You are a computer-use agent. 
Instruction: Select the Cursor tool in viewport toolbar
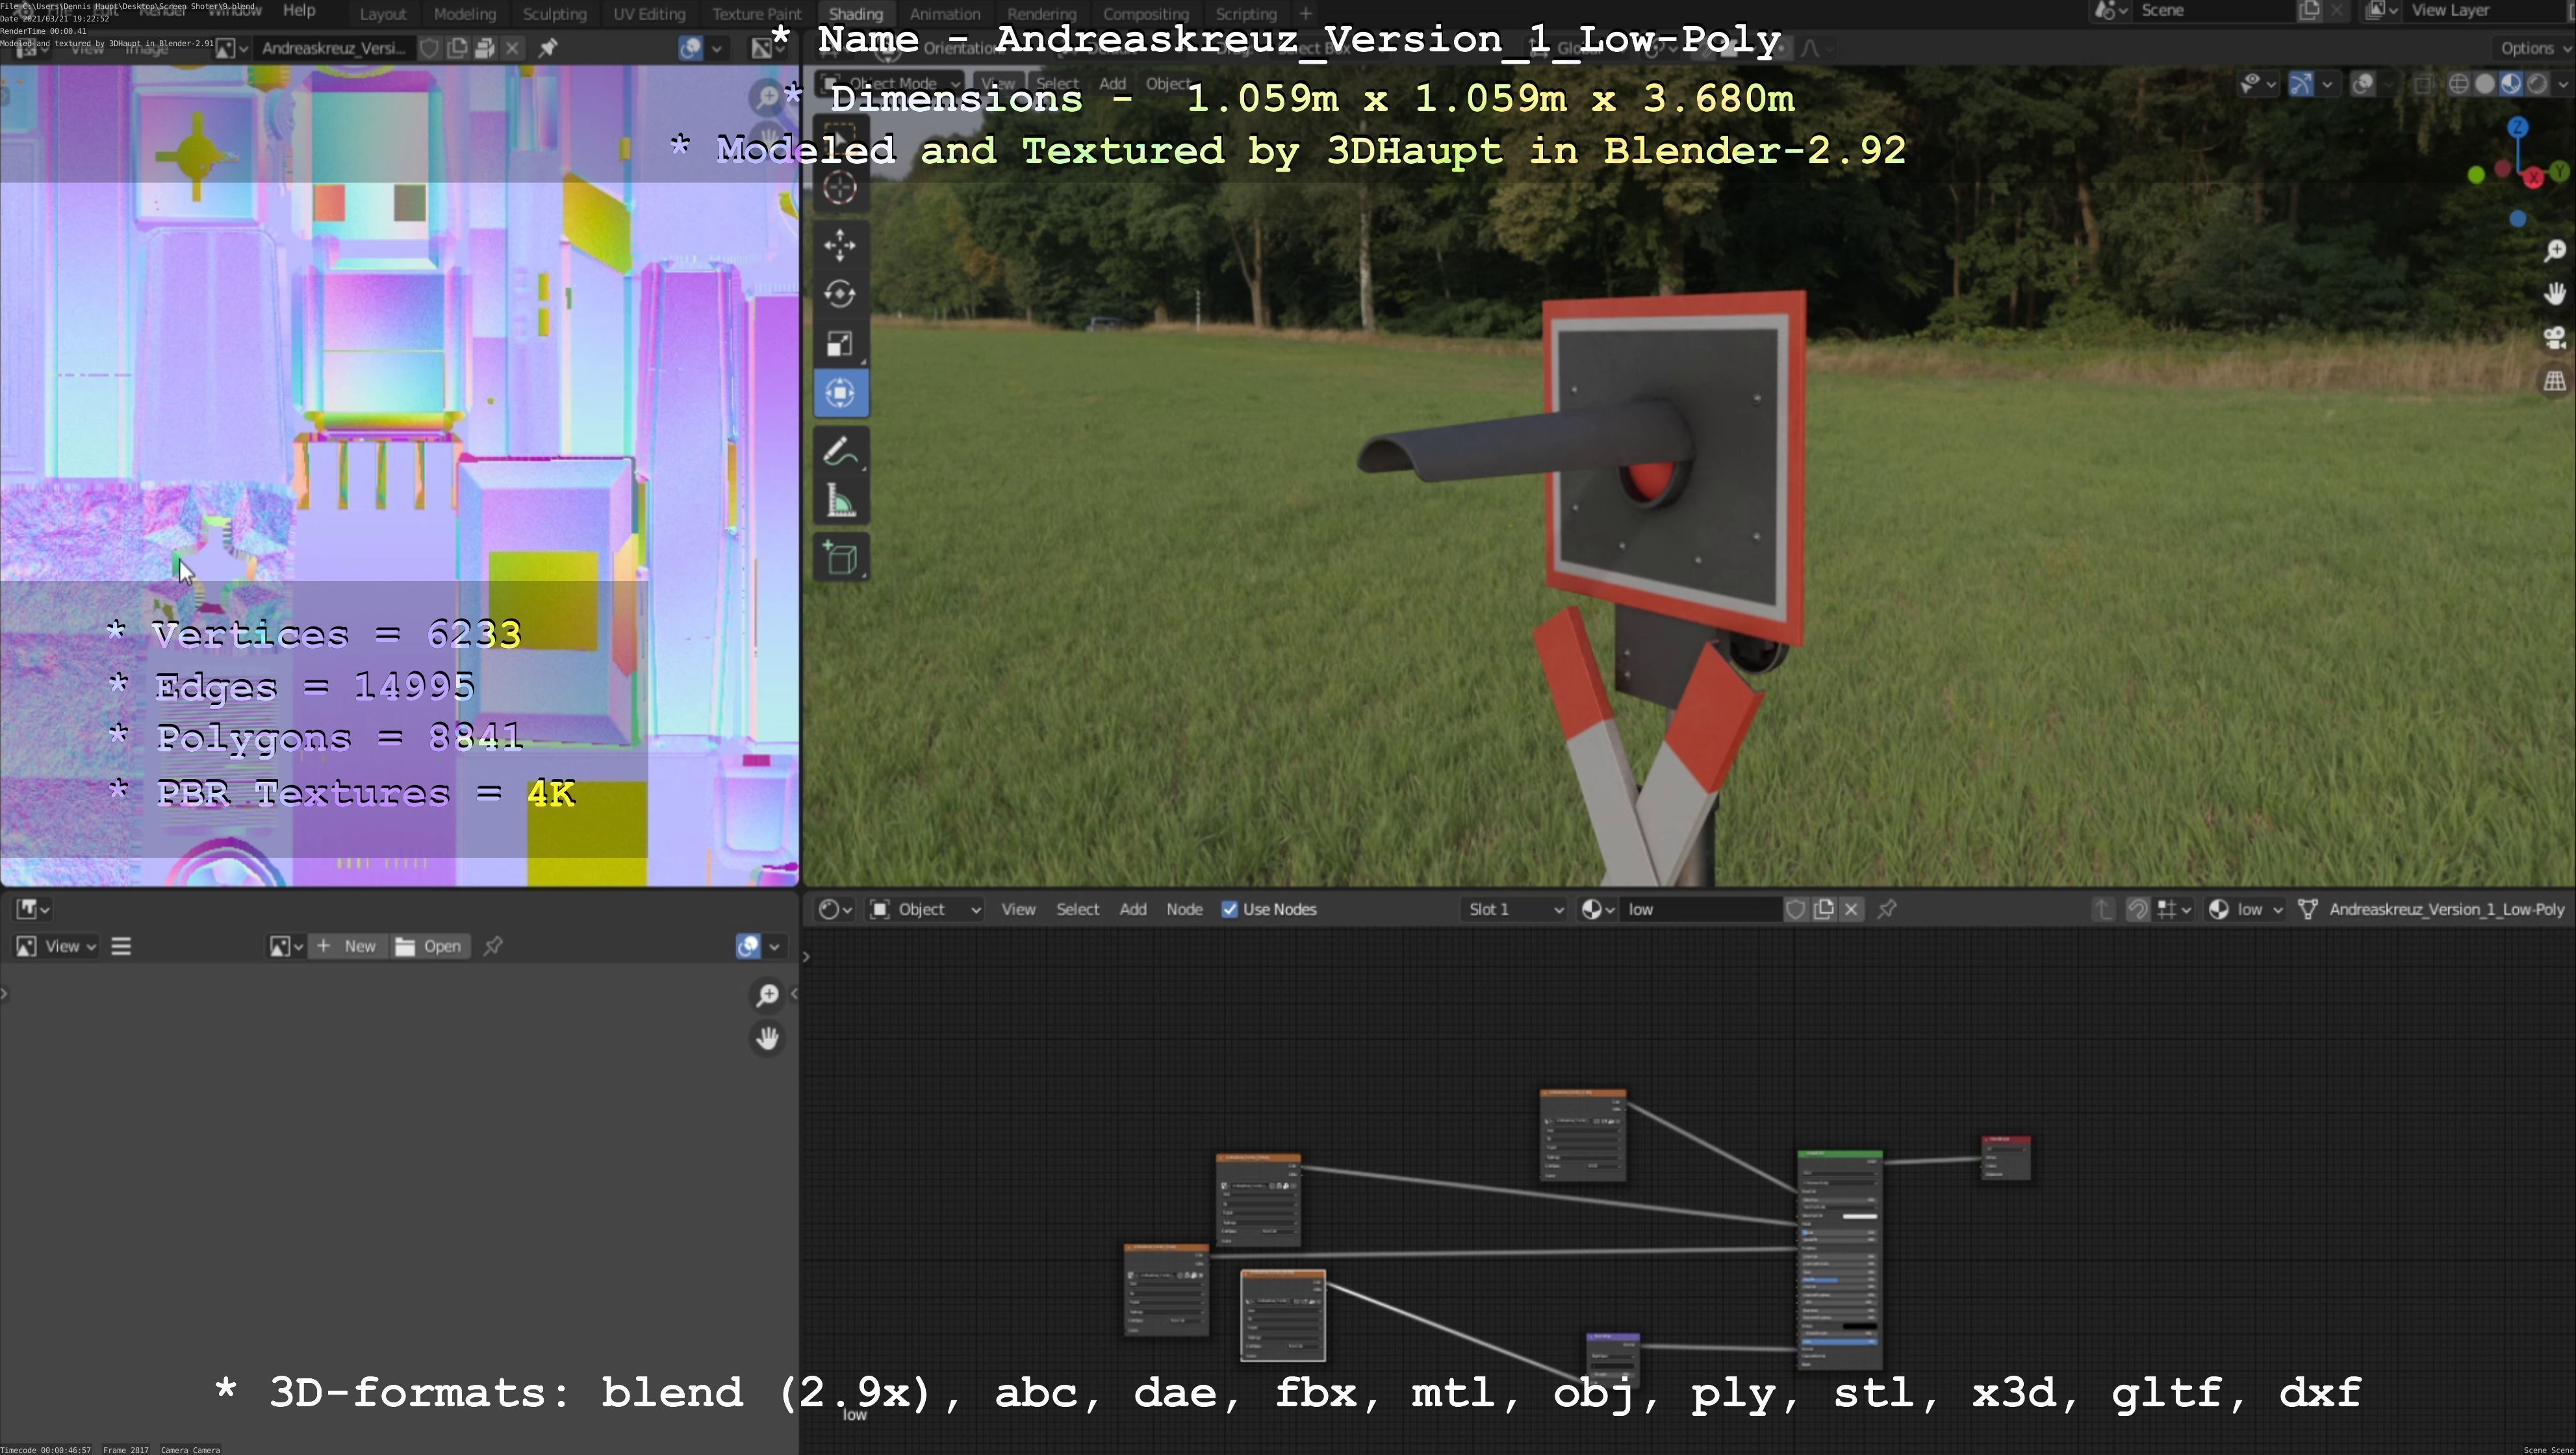point(840,187)
